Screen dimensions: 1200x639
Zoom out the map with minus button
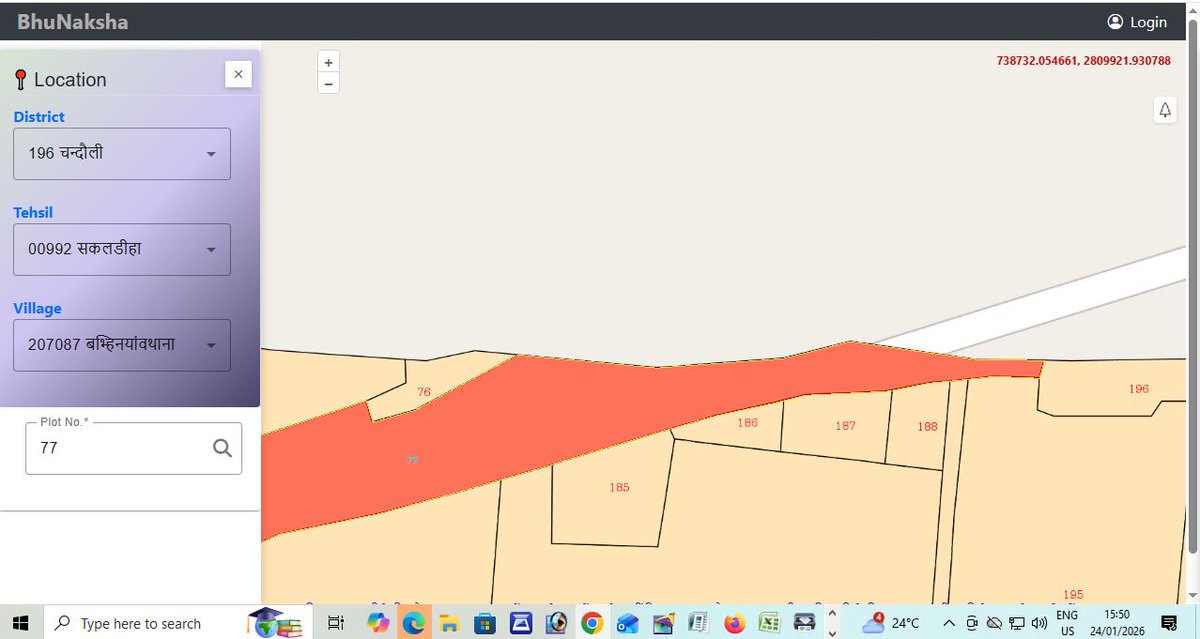point(328,83)
